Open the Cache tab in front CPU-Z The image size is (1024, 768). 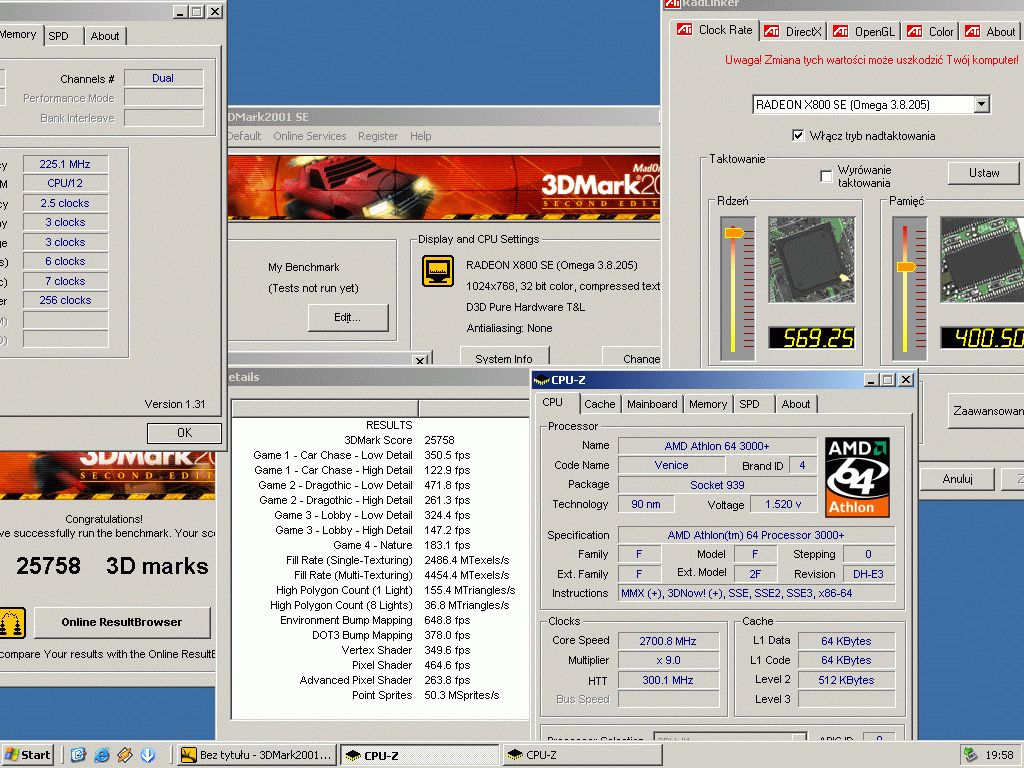coord(600,404)
